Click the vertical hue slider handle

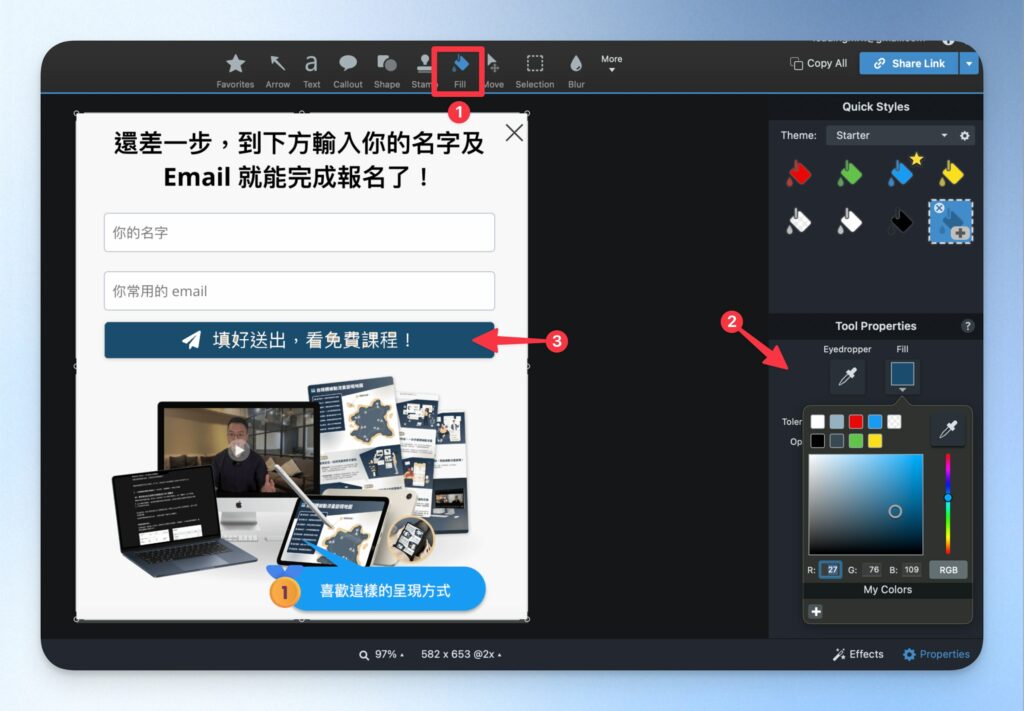tap(948, 498)
